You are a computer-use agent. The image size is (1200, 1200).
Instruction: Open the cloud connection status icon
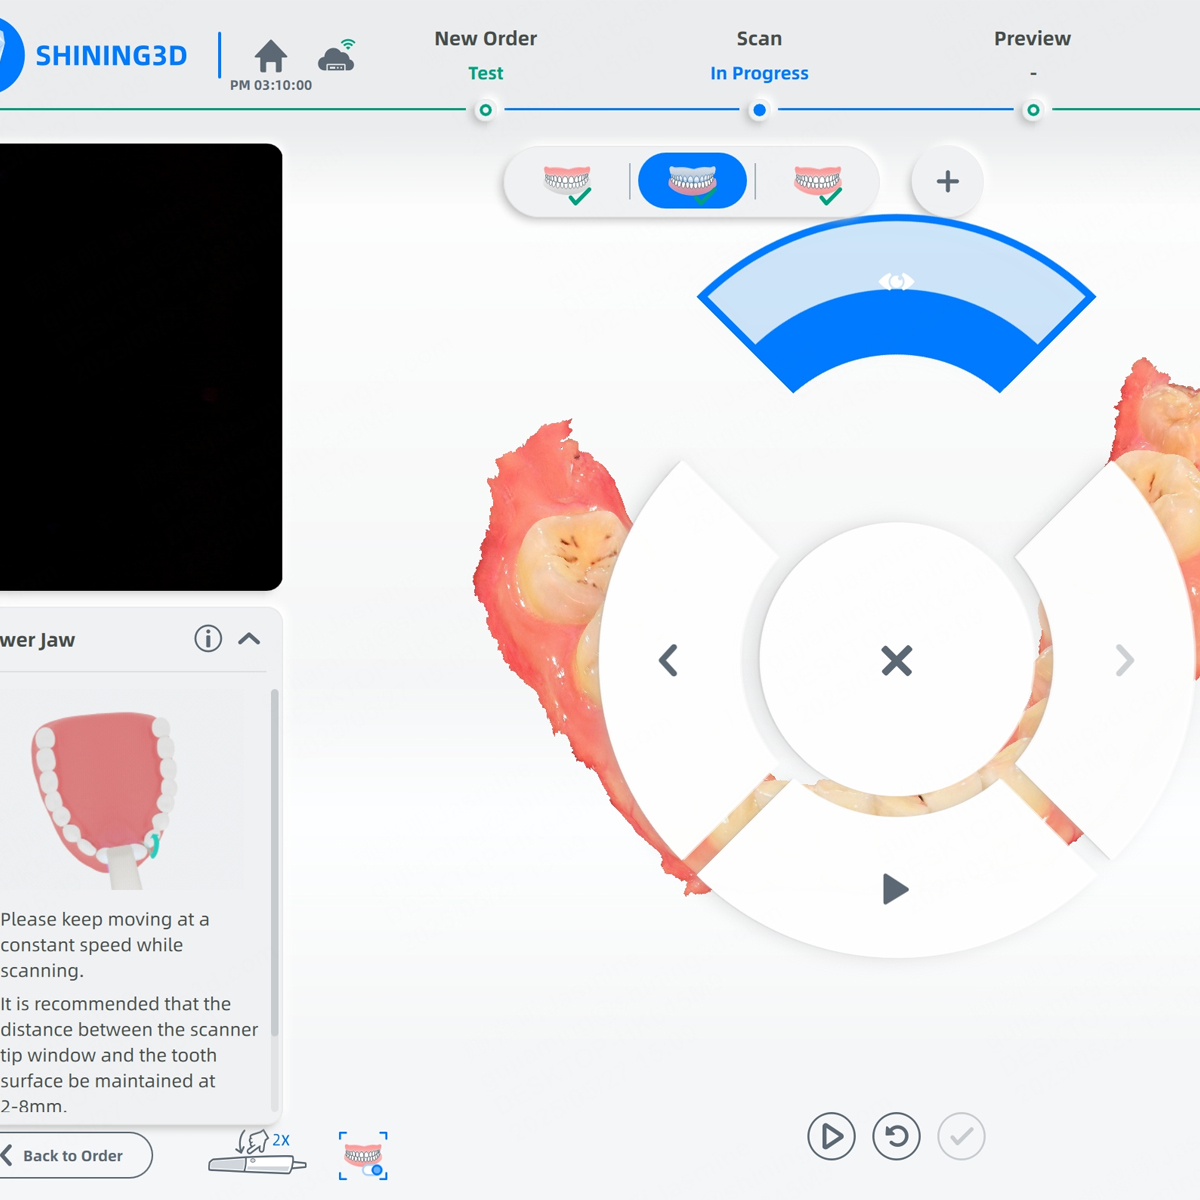tap(337, 56)
